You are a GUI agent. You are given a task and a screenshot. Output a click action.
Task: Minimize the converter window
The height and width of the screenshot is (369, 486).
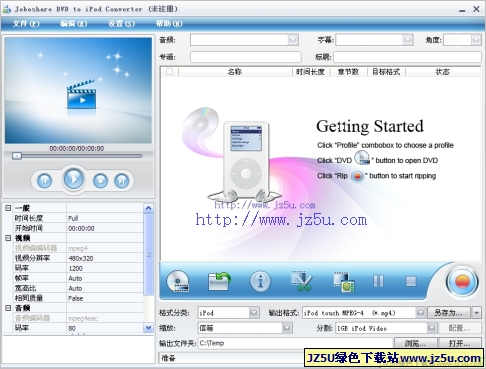(x=462, y=10)
